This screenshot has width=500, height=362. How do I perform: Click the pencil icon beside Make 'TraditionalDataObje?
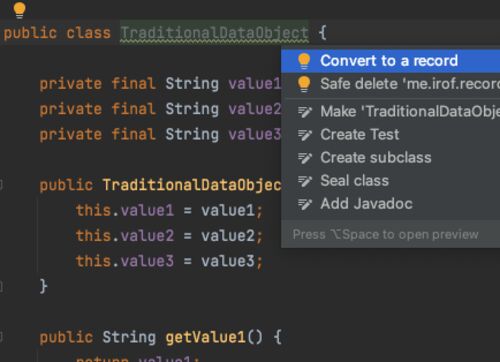coord(305,112)
